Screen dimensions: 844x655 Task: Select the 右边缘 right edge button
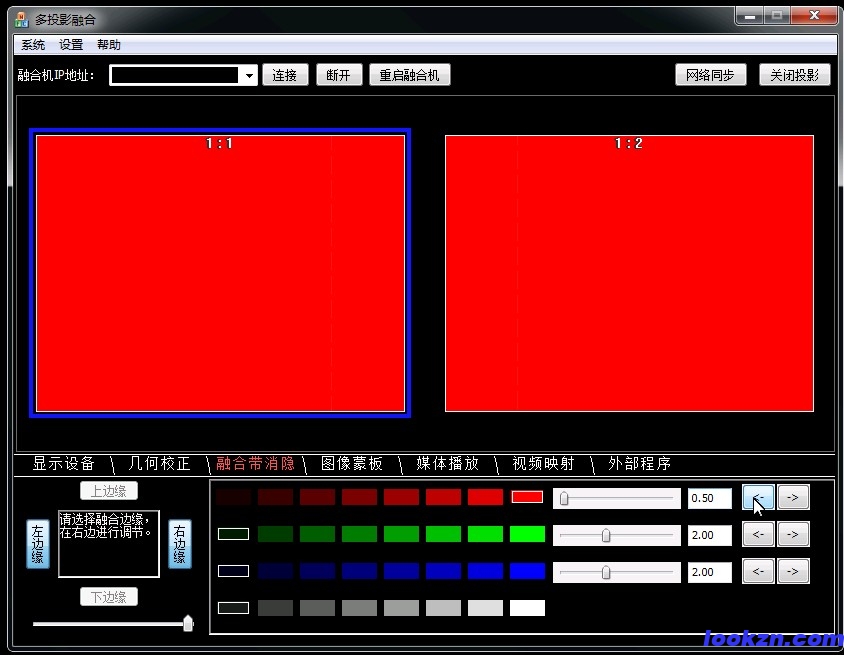[x=180, y=544]
